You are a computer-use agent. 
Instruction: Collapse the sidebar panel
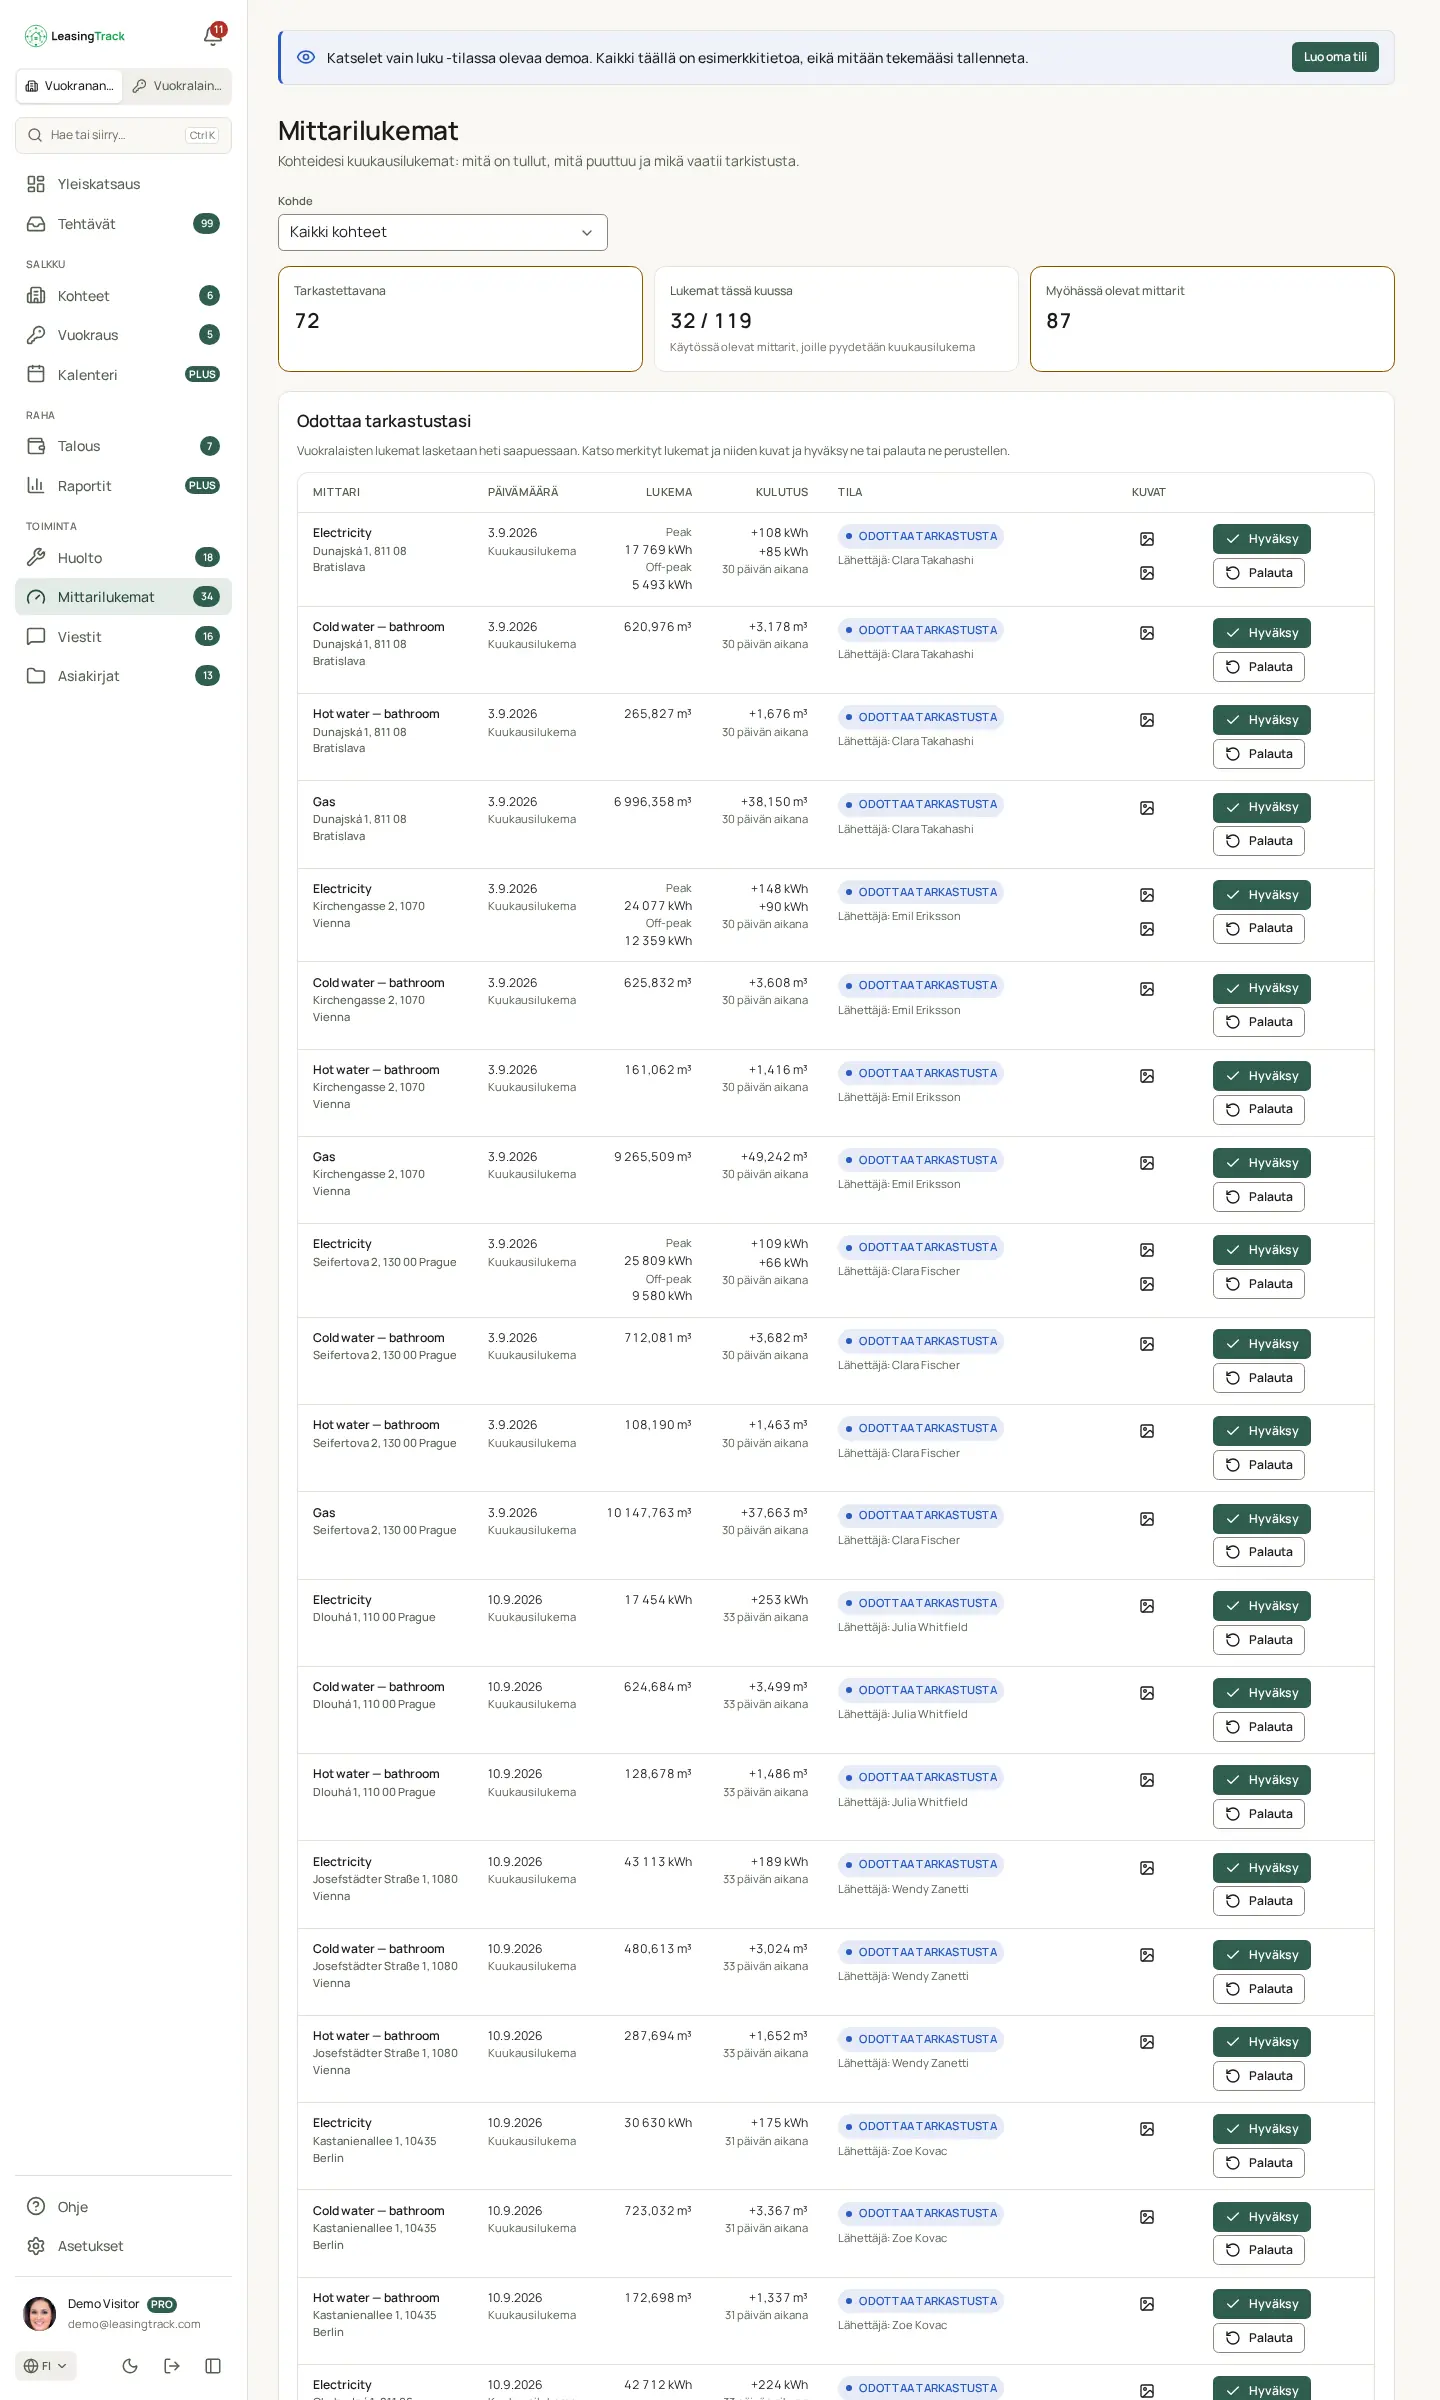tap(213, 2366)
